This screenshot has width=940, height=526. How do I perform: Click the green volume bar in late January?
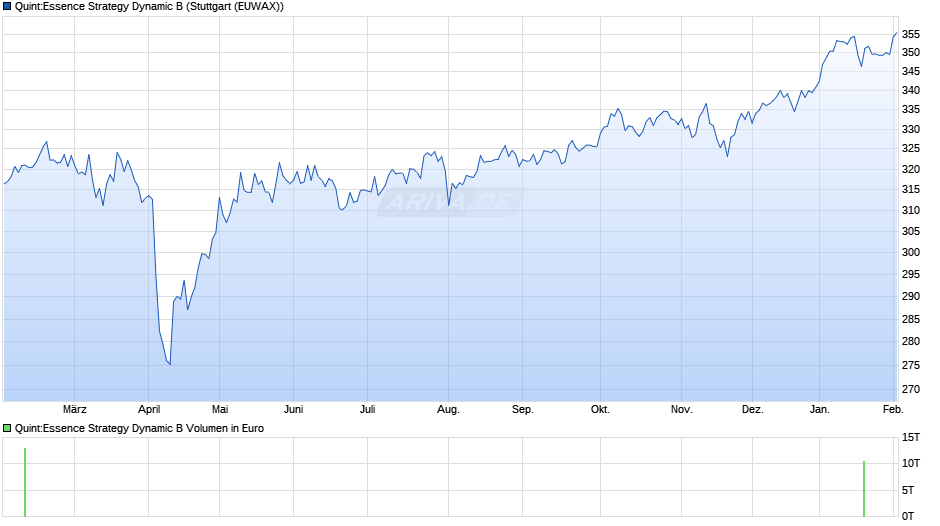pyautogui.click(x=864, y=488)
